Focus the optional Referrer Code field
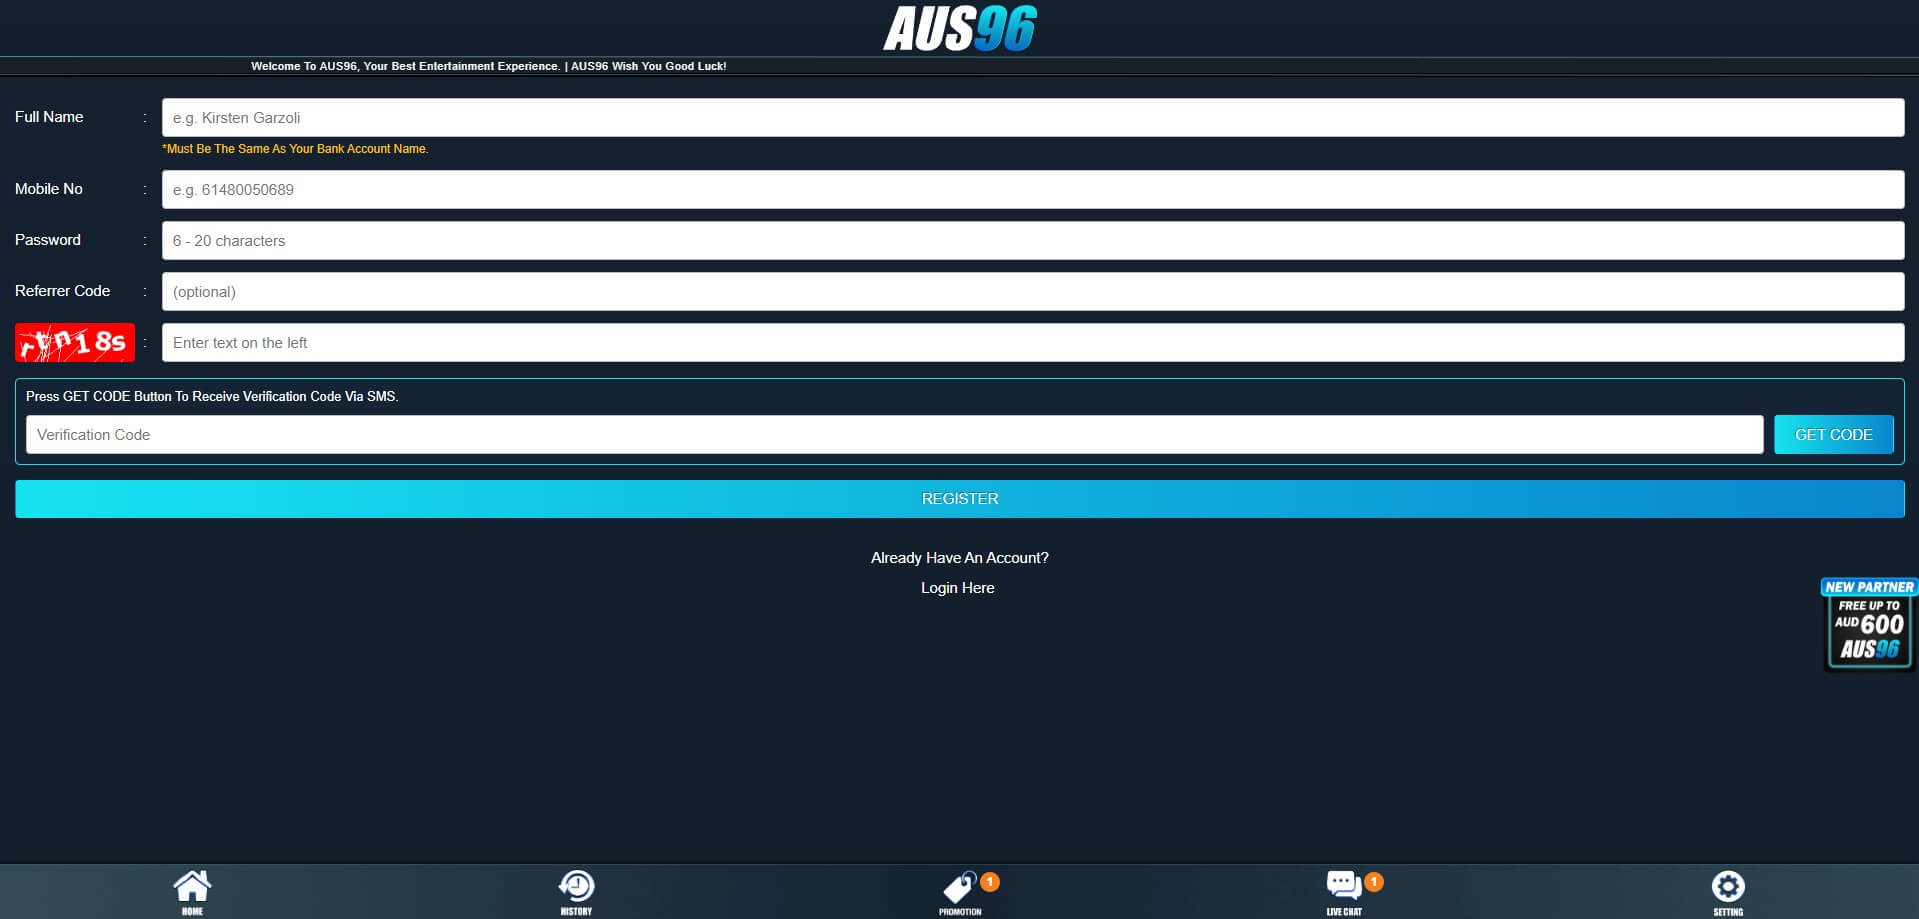The width and height of the screenshot is (1919, 919). click(x=1033, y=291)
